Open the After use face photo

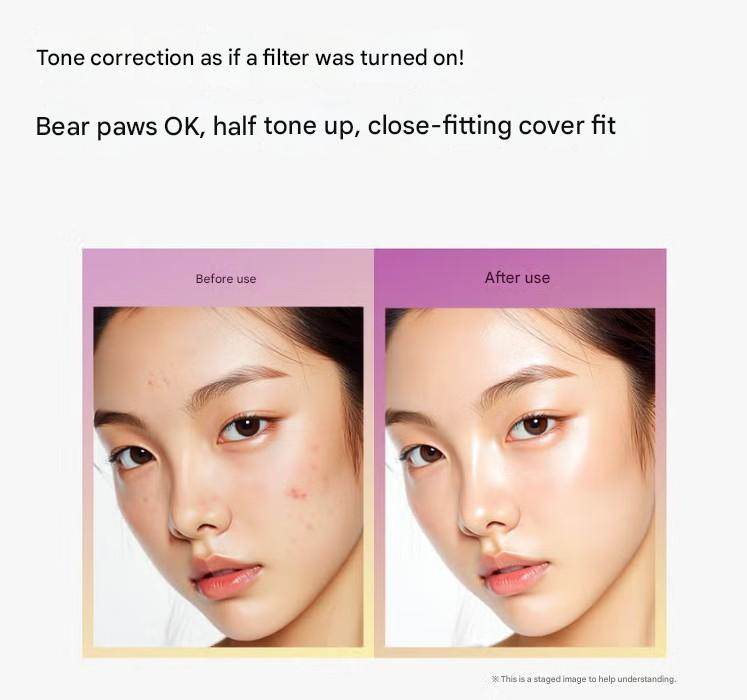point(520,477)
